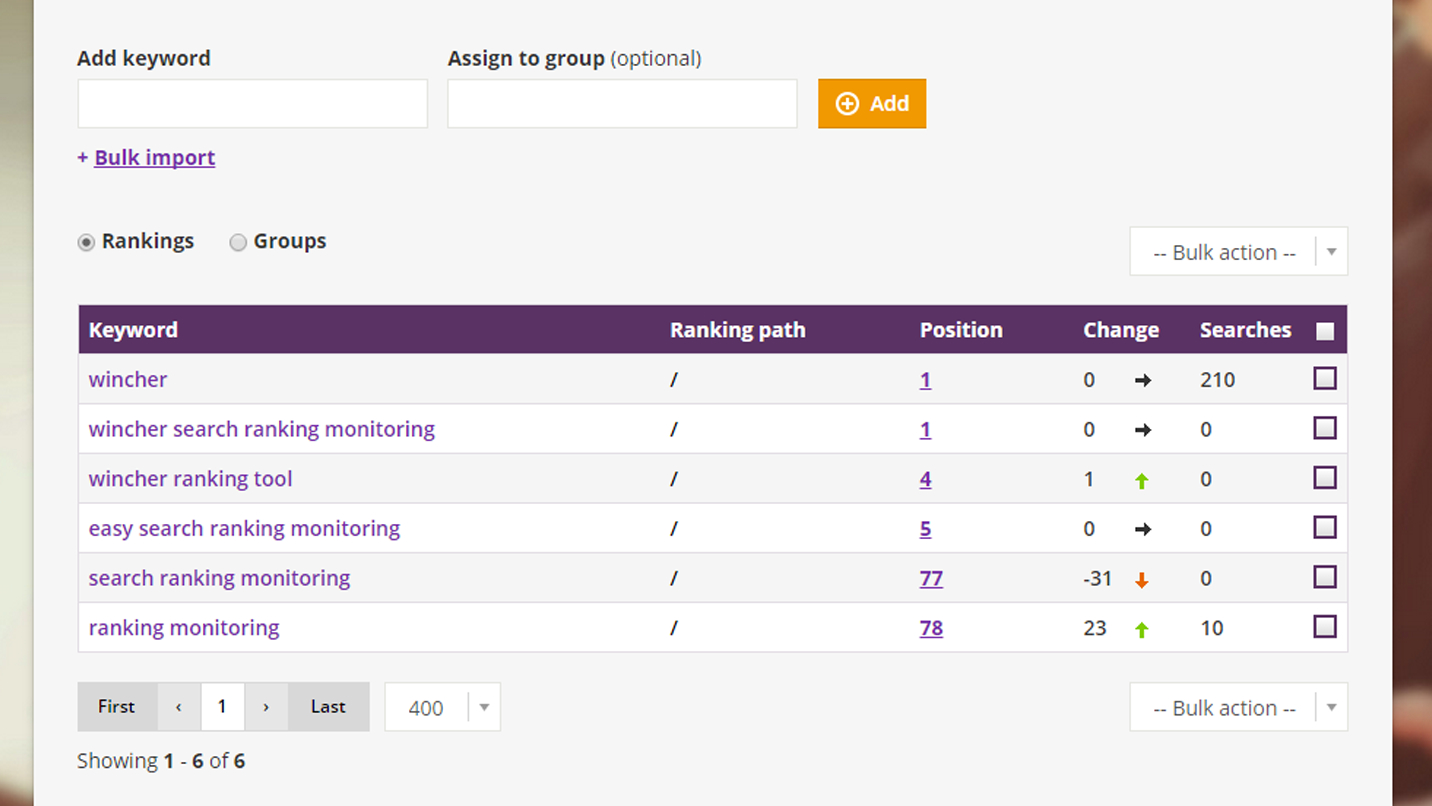Click position 77 link
Image resolution: width=1432 pixels, height=806 pixels.
click(931, 578)
